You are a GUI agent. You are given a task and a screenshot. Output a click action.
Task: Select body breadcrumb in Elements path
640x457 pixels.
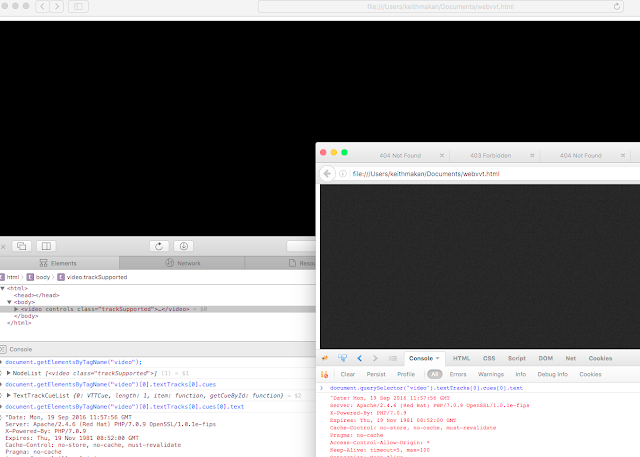(38, 277)
